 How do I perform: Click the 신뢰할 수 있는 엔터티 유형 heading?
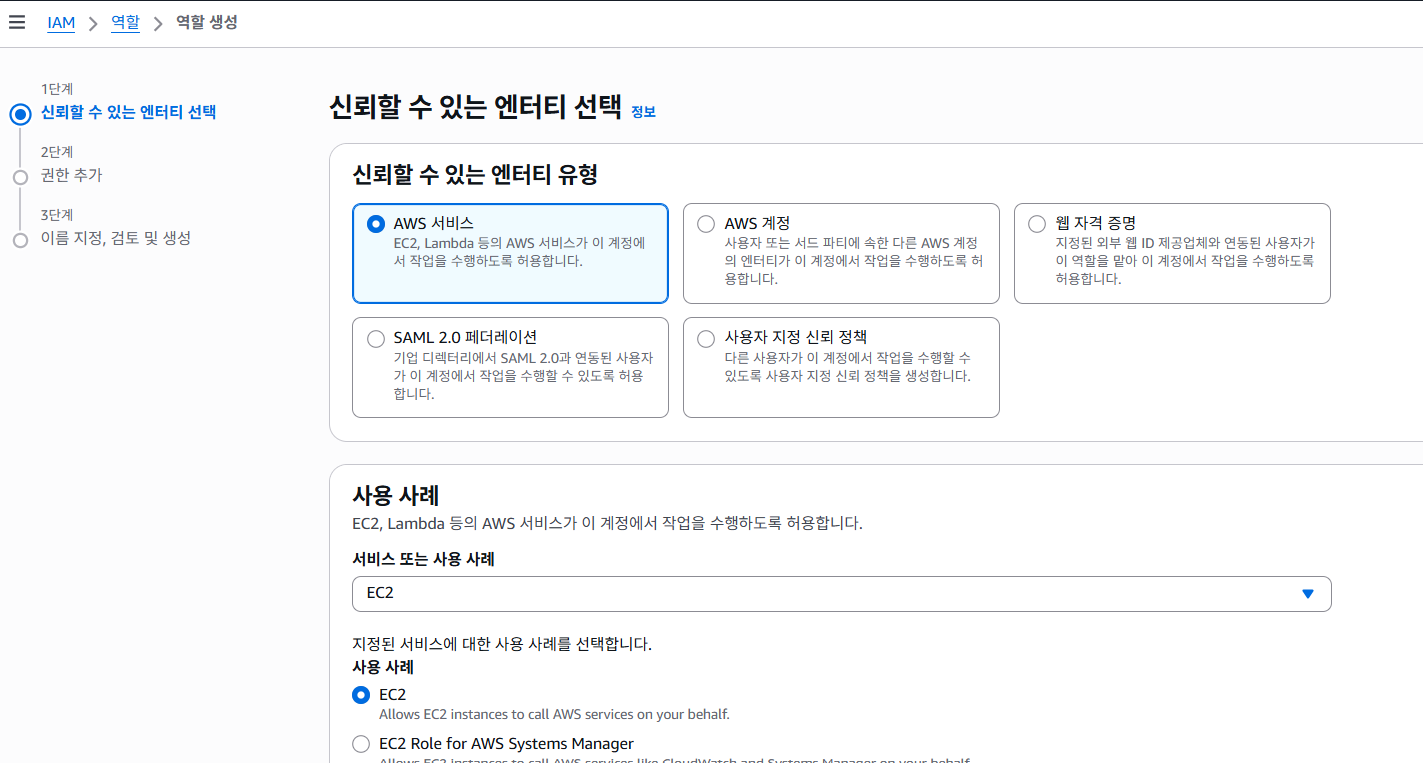tap(475, 175)
